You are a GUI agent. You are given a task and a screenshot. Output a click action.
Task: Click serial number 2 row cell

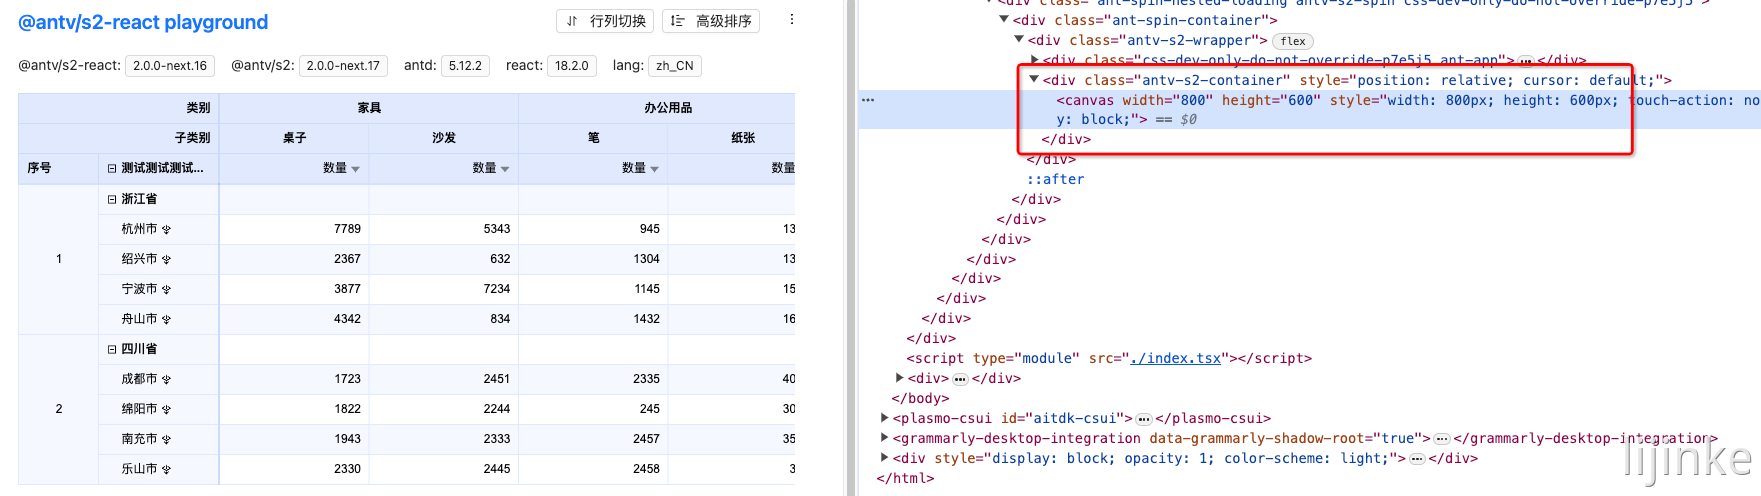coord(58,409)
